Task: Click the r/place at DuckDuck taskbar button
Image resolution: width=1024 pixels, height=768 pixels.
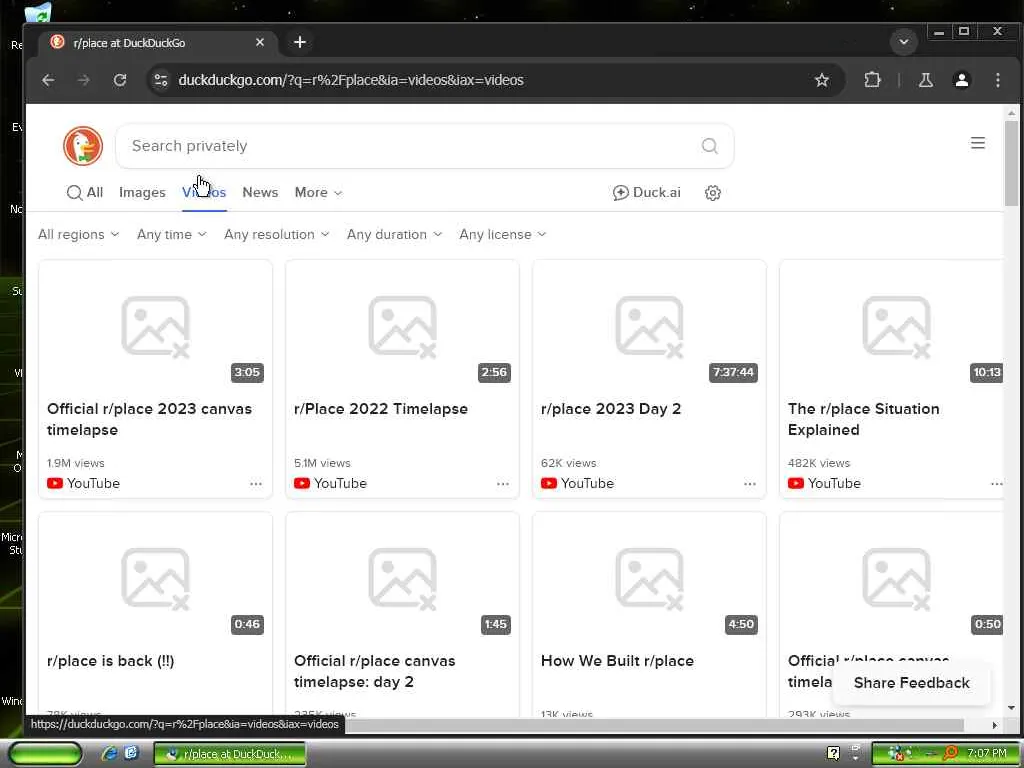Action: (x=229, y=754)
